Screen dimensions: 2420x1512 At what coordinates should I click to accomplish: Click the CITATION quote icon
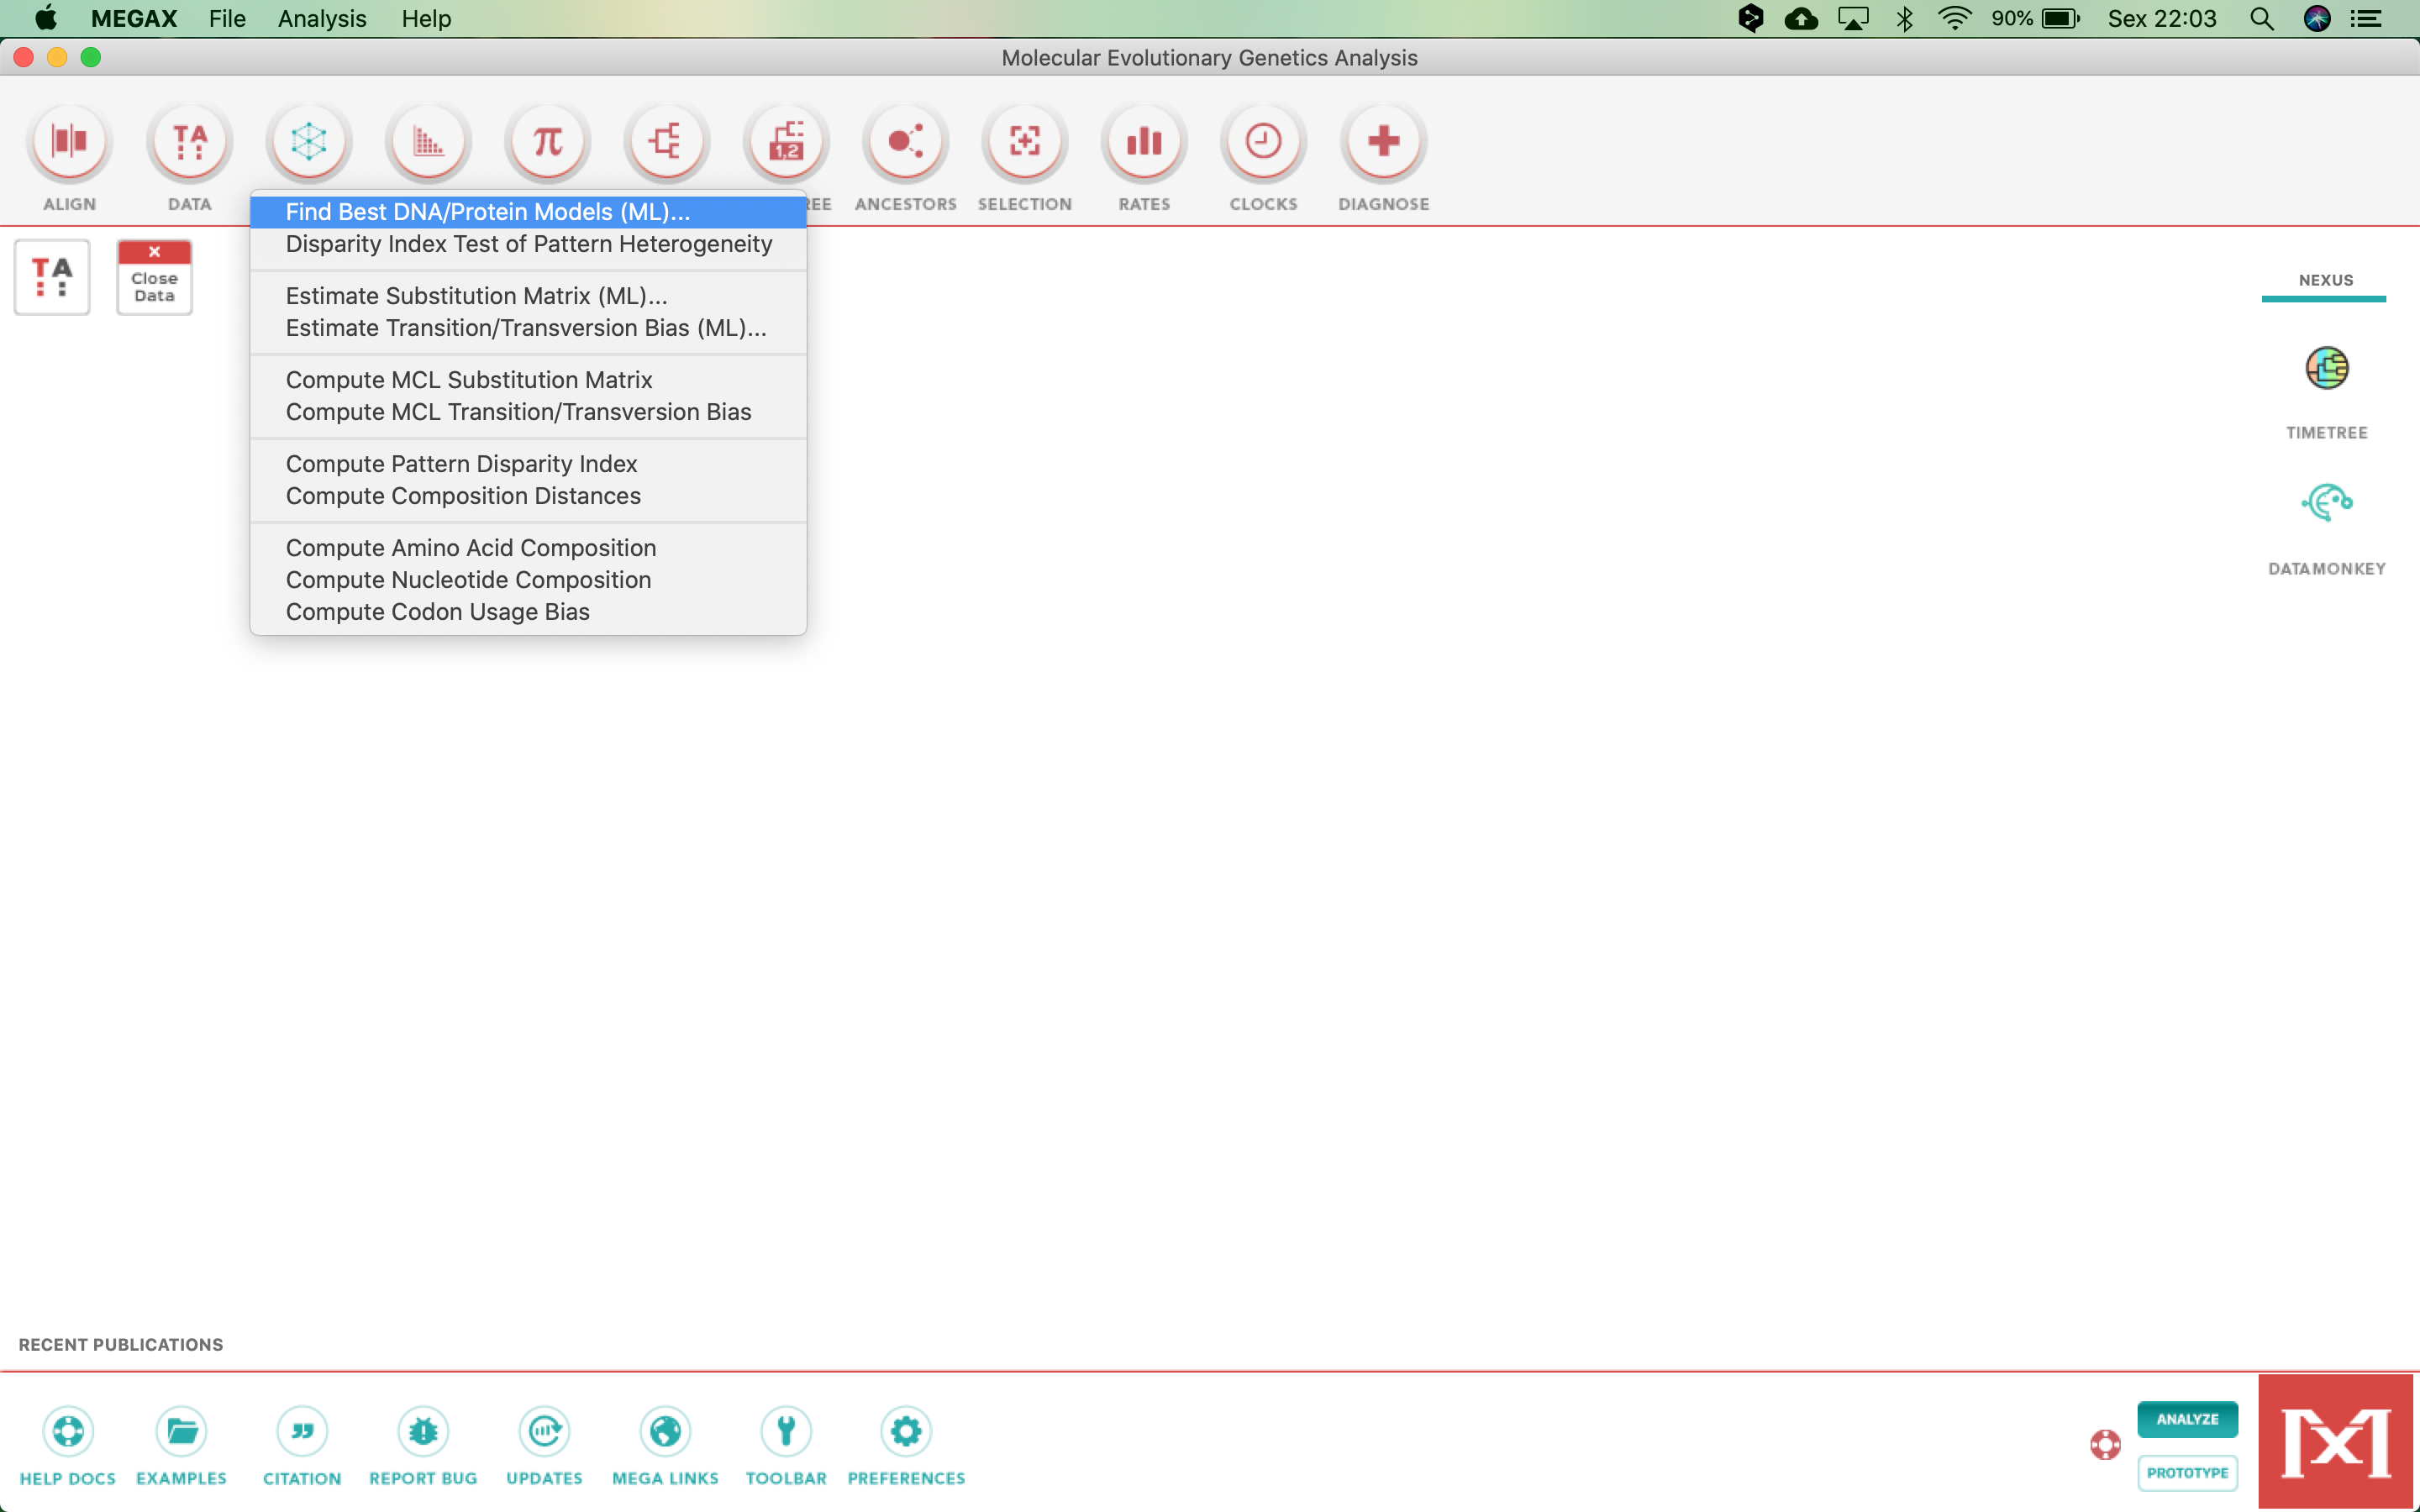coord(301,1432)
